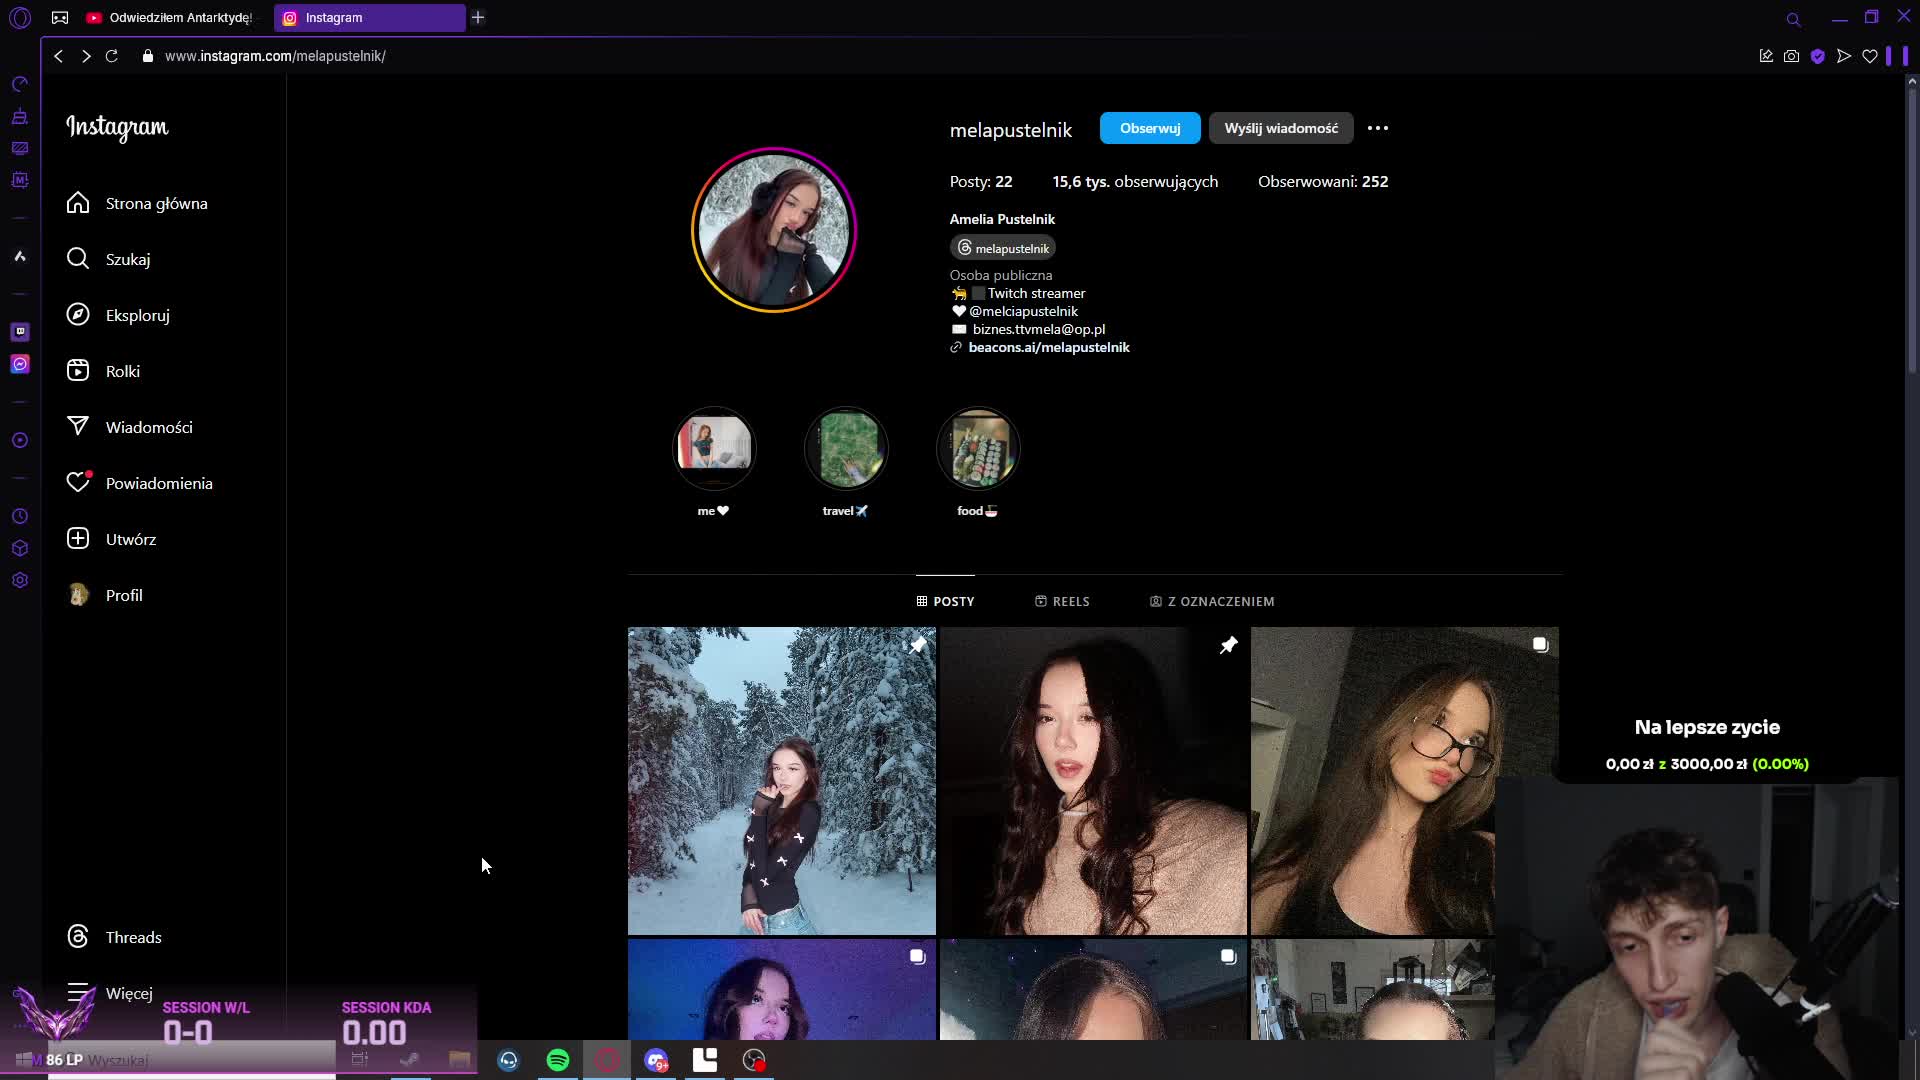The width and height of the screenshot is (1920, 1080).
Task: Open Rolki reels in sidebar
Action: 103,371
